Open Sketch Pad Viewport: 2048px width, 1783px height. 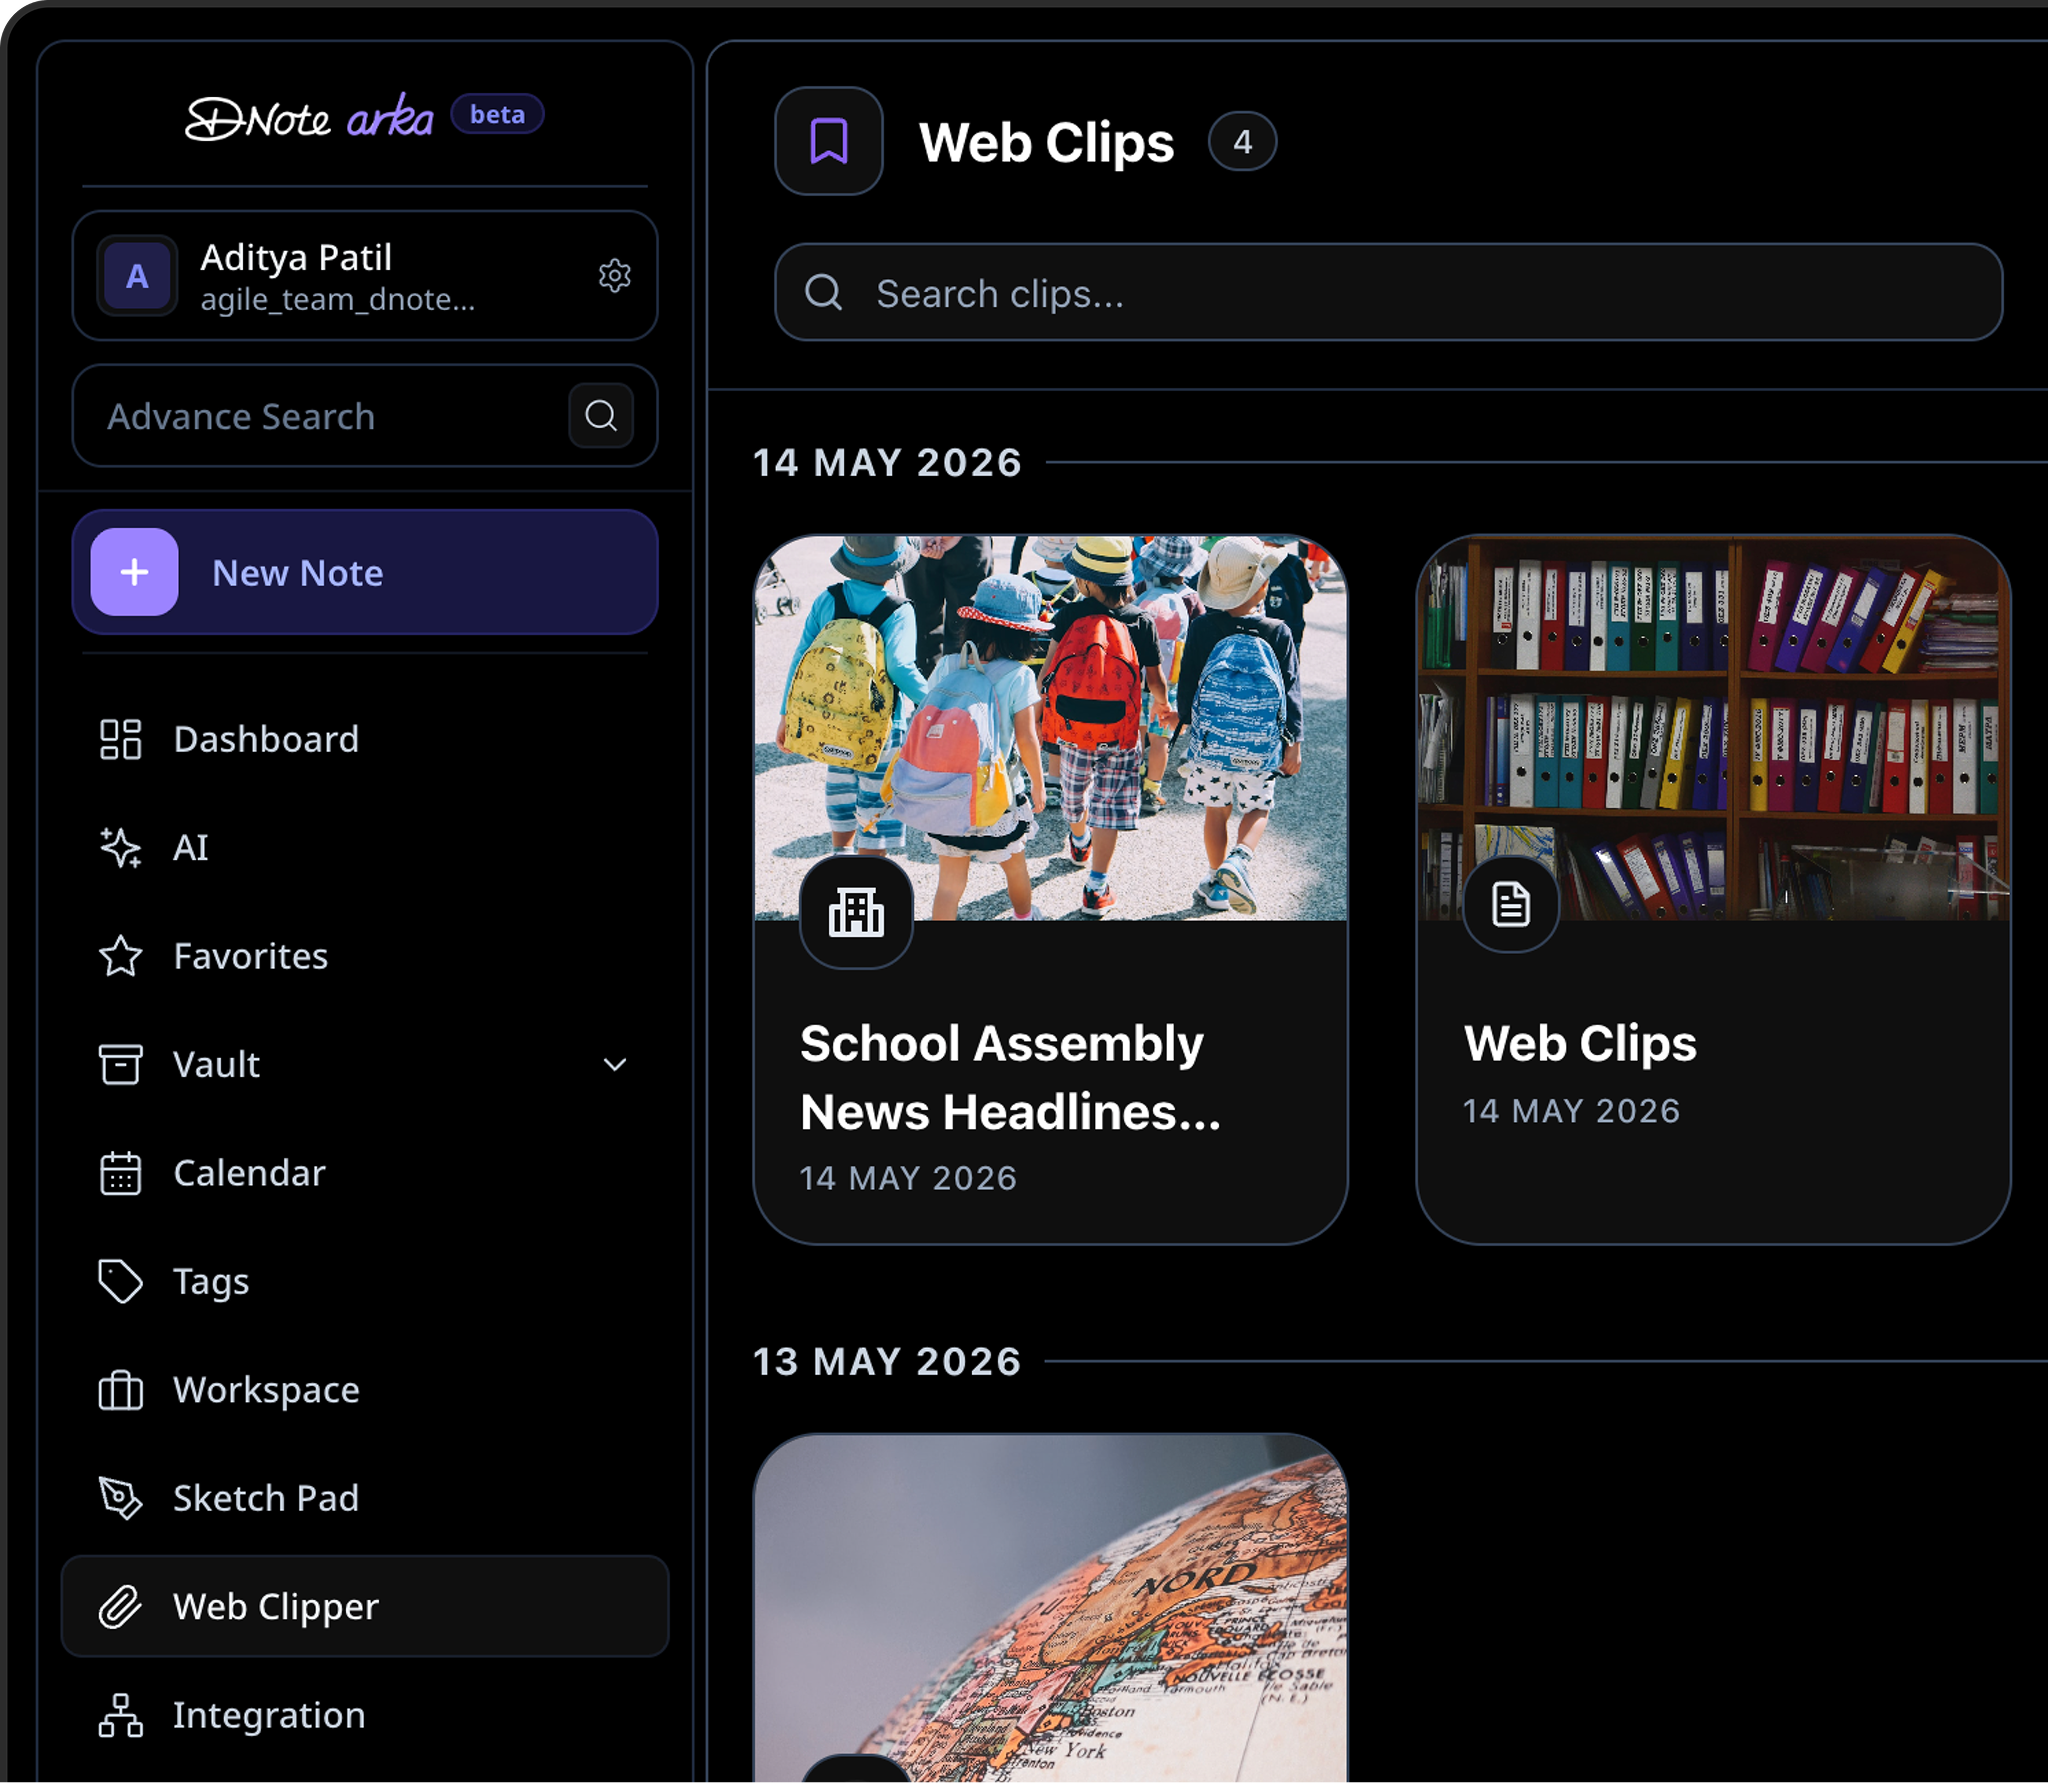365,1498
